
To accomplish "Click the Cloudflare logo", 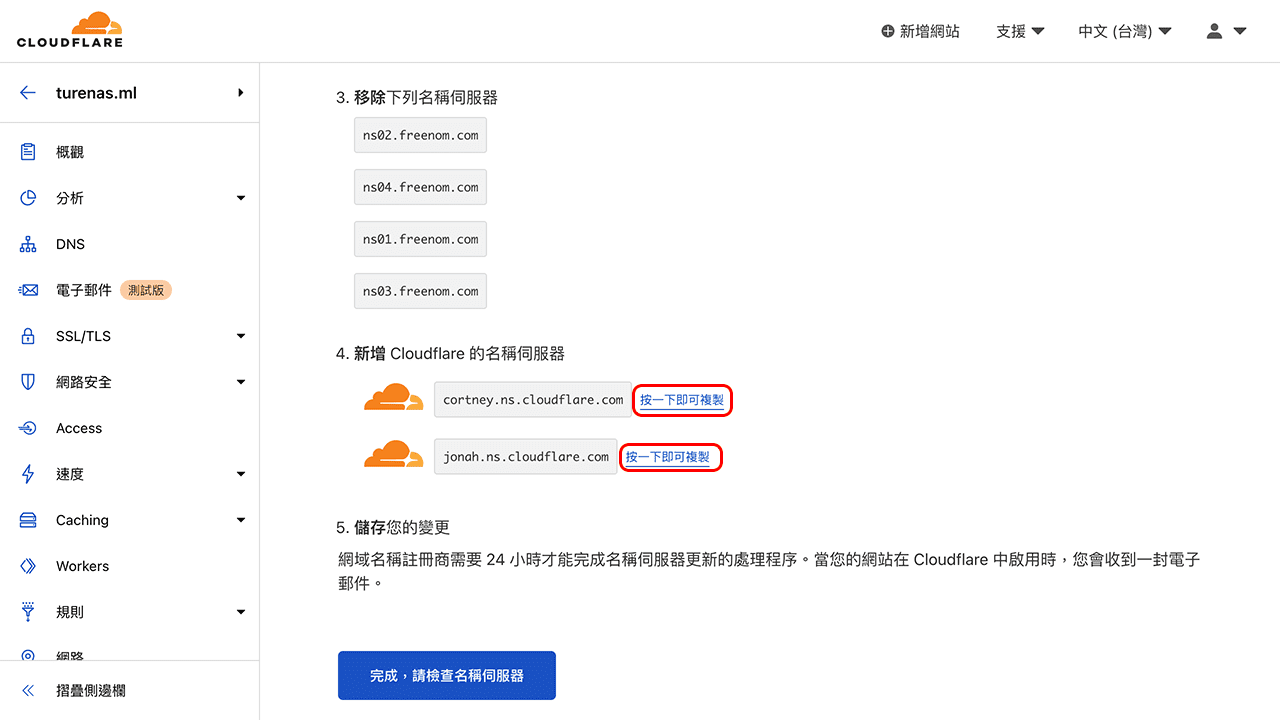I will pyautogui.click(x=70, y=29).
